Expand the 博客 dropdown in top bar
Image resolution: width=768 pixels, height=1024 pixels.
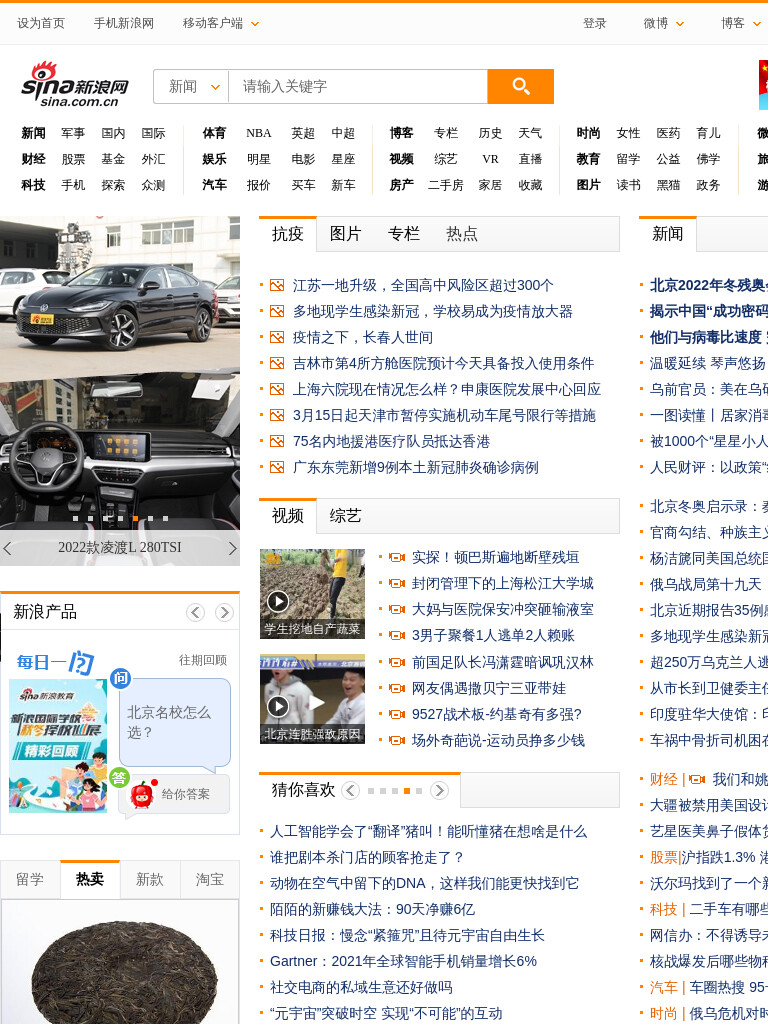click(x=741, y=24)
